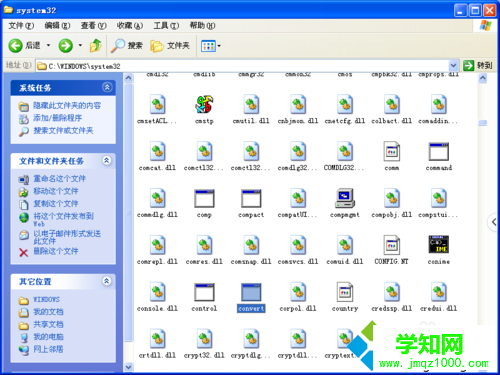The height and width of the screenshot is (375, 500).
Task: Click 删除这个文件 link
Action: [x=56, y=251]
